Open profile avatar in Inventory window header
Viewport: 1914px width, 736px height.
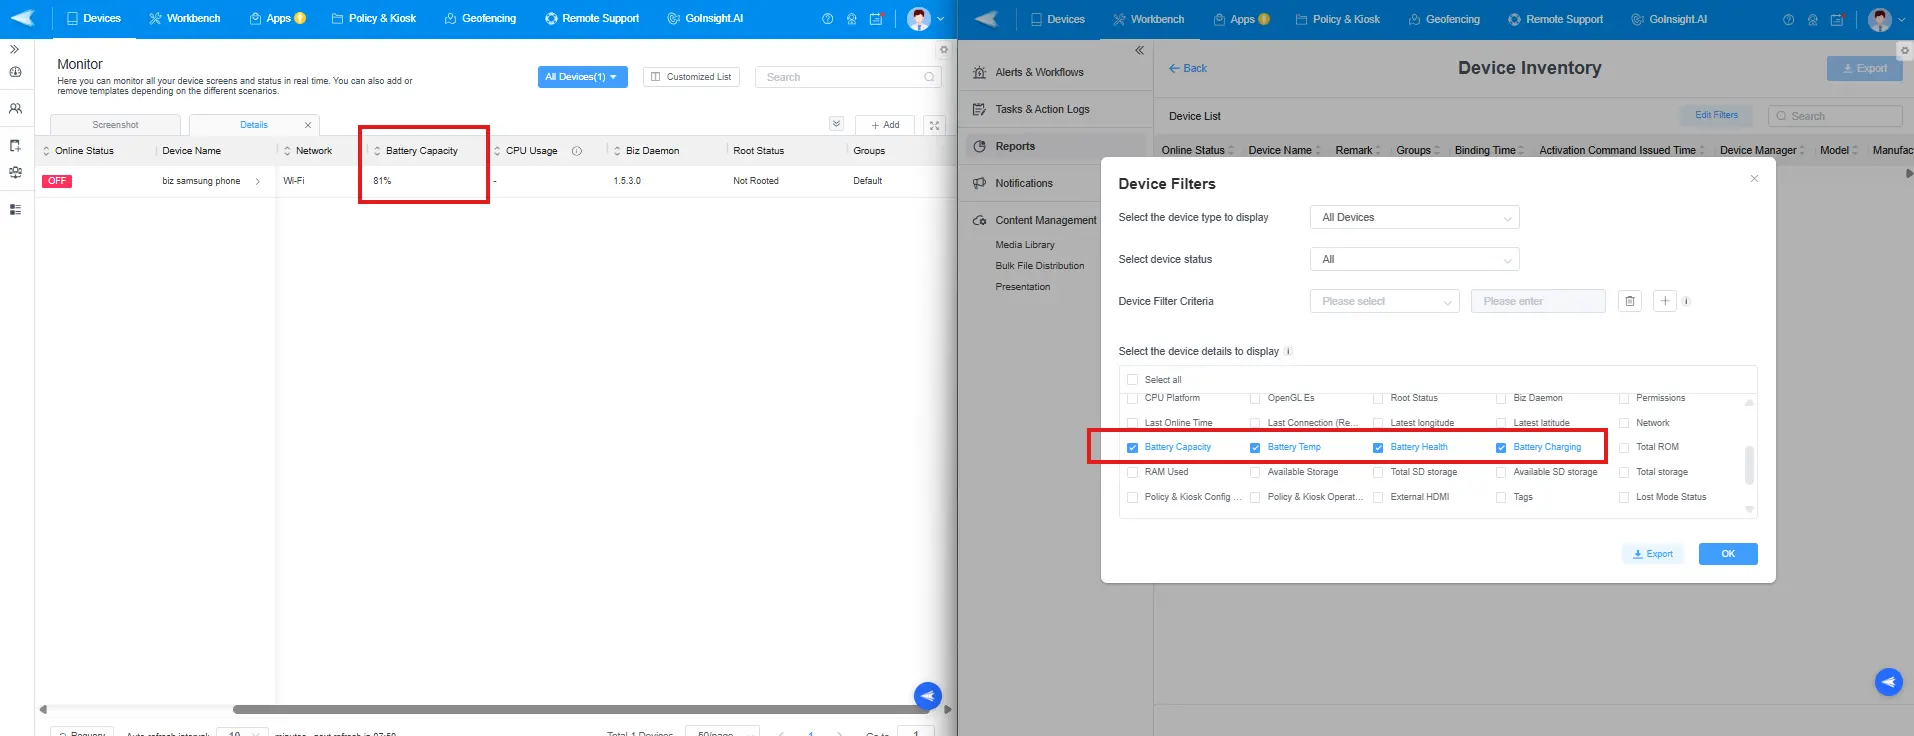click(1879, 20)
